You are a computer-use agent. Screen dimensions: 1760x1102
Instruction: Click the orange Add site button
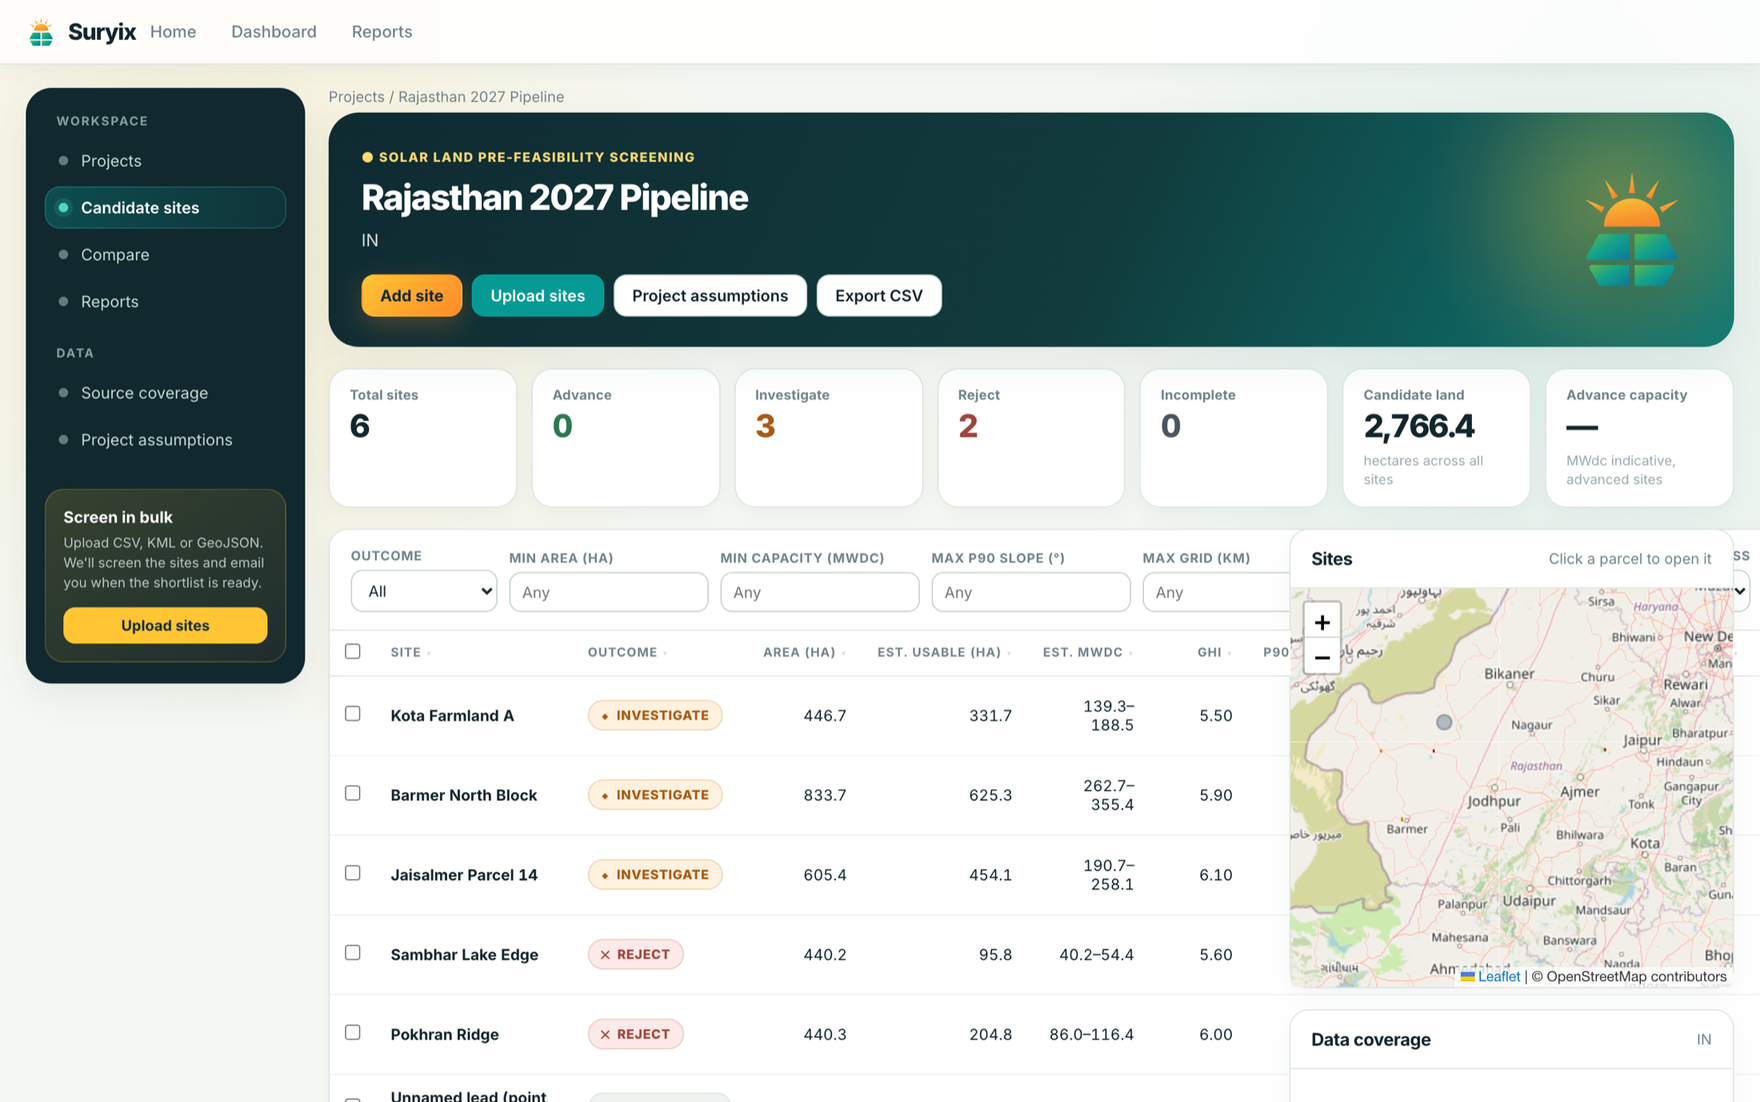tap(412, 296)
